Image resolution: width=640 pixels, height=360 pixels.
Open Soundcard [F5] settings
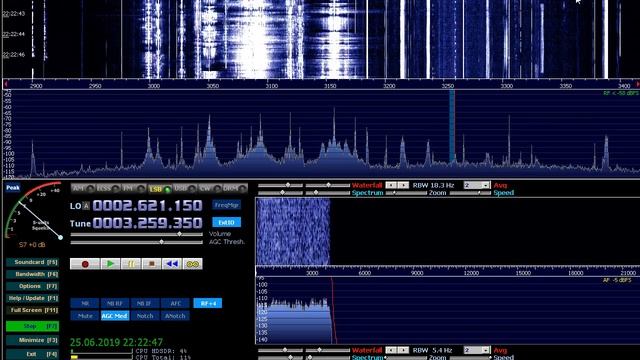33,262
